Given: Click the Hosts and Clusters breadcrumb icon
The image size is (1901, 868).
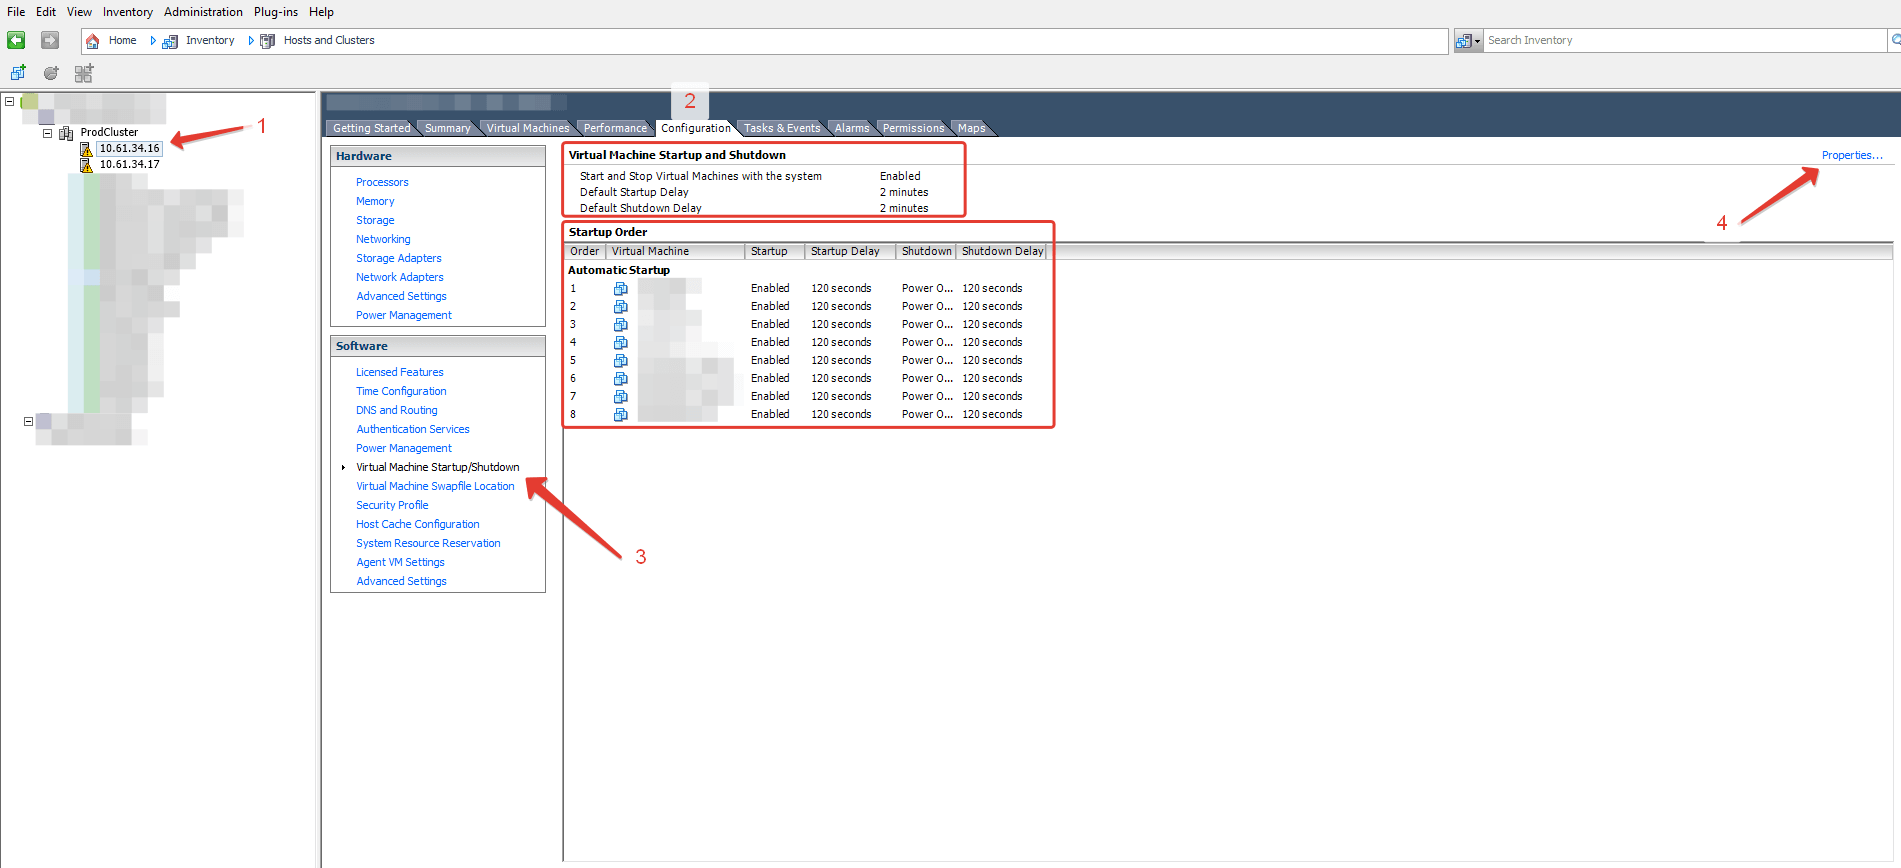Looking at the screenshot, I should (x=267, y=41).
